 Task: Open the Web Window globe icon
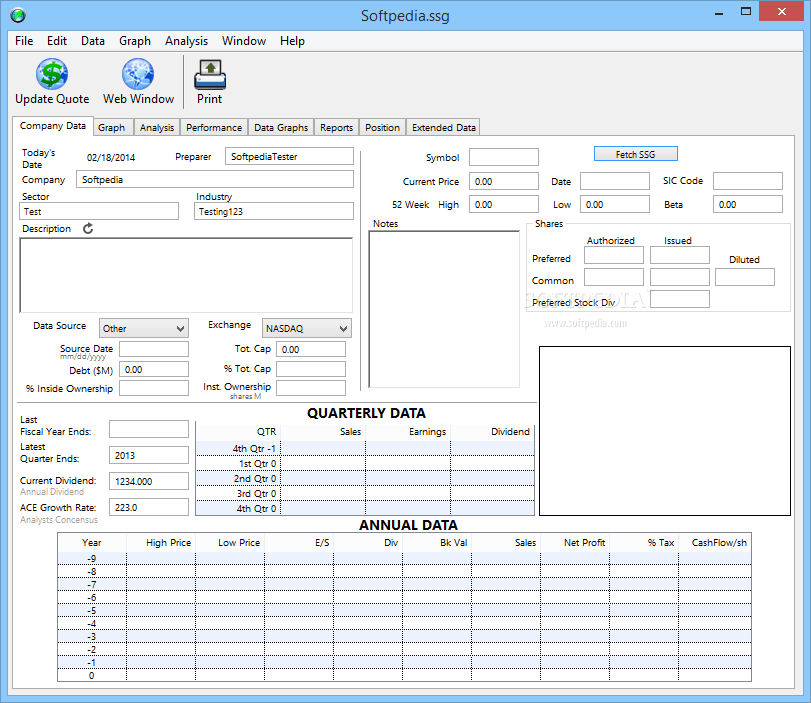138,74
